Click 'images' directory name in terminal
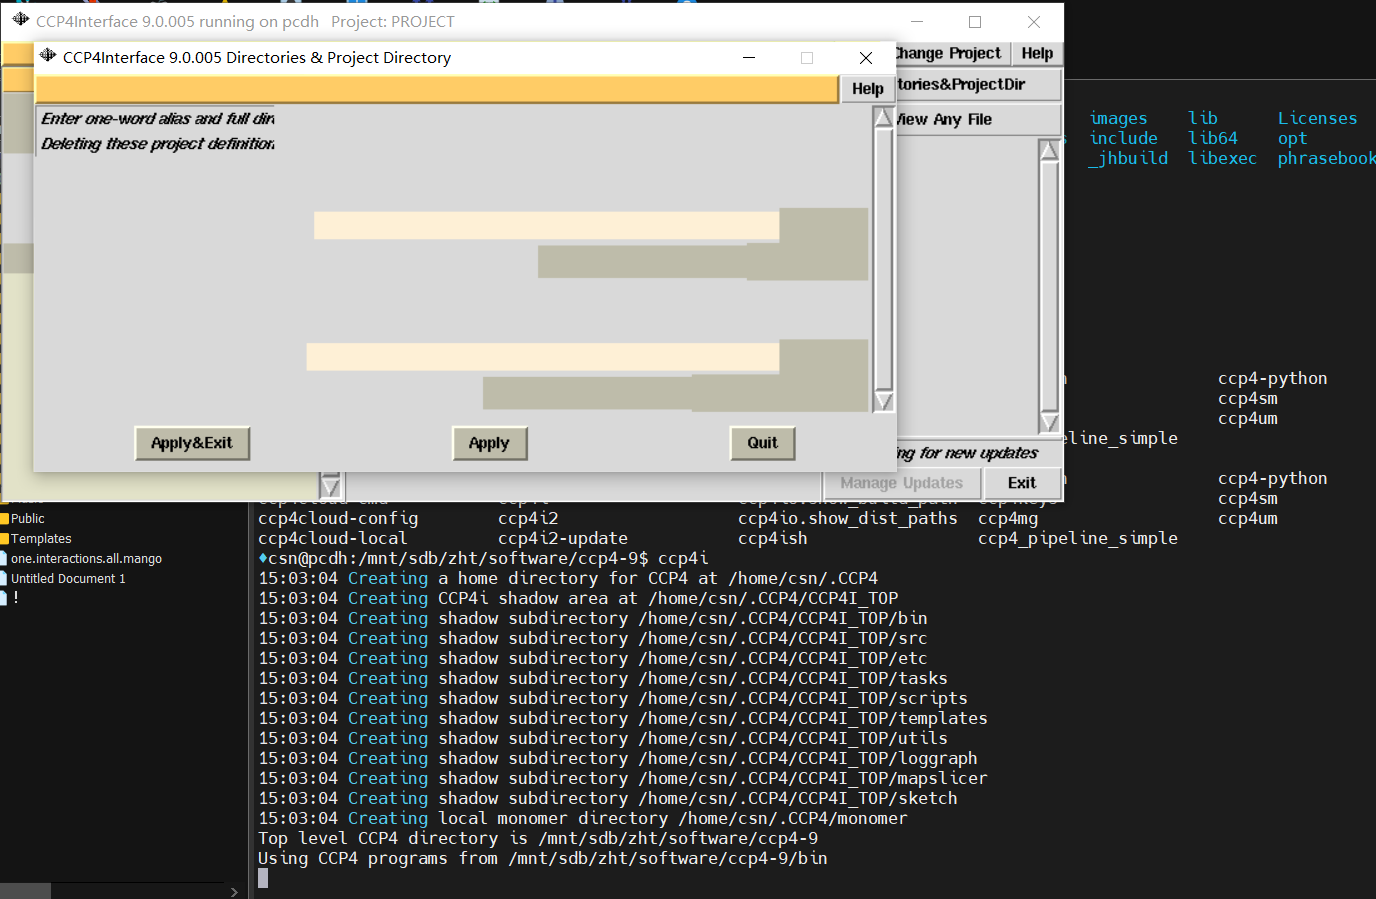This screenshot has height=899, width=1376. 1119,118
